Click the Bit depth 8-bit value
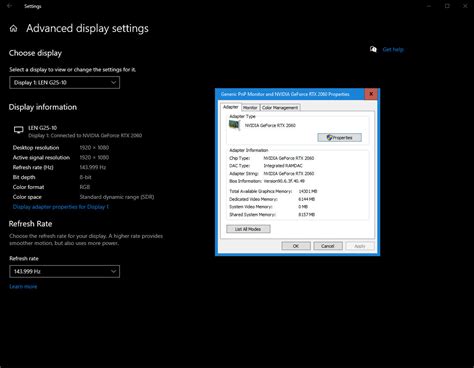 (x=85, y=177)
